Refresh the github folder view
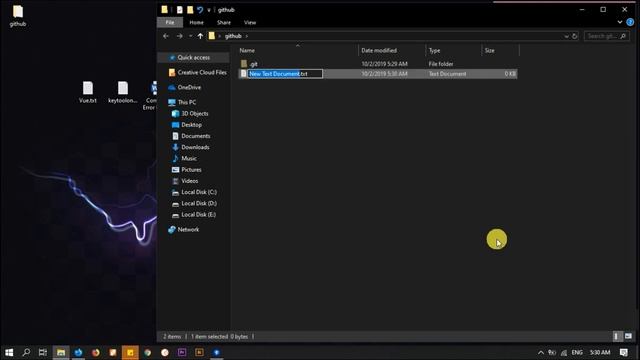640x360 pixels. 575,36
